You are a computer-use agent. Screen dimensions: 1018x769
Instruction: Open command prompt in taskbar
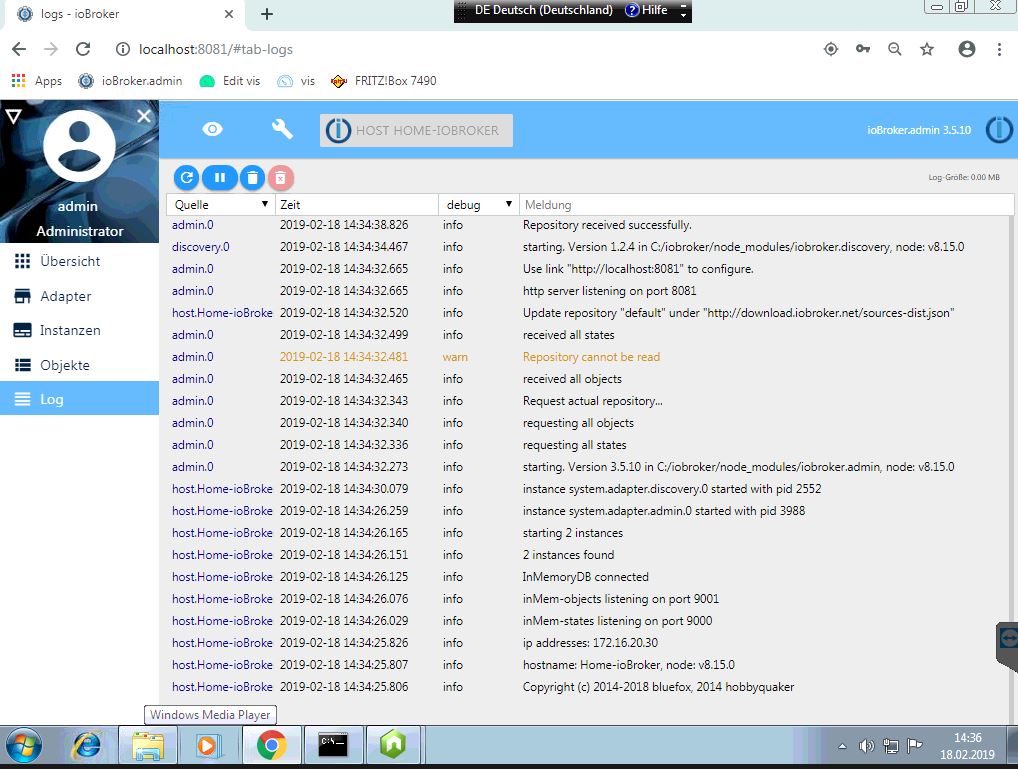(x=332, y=746)
